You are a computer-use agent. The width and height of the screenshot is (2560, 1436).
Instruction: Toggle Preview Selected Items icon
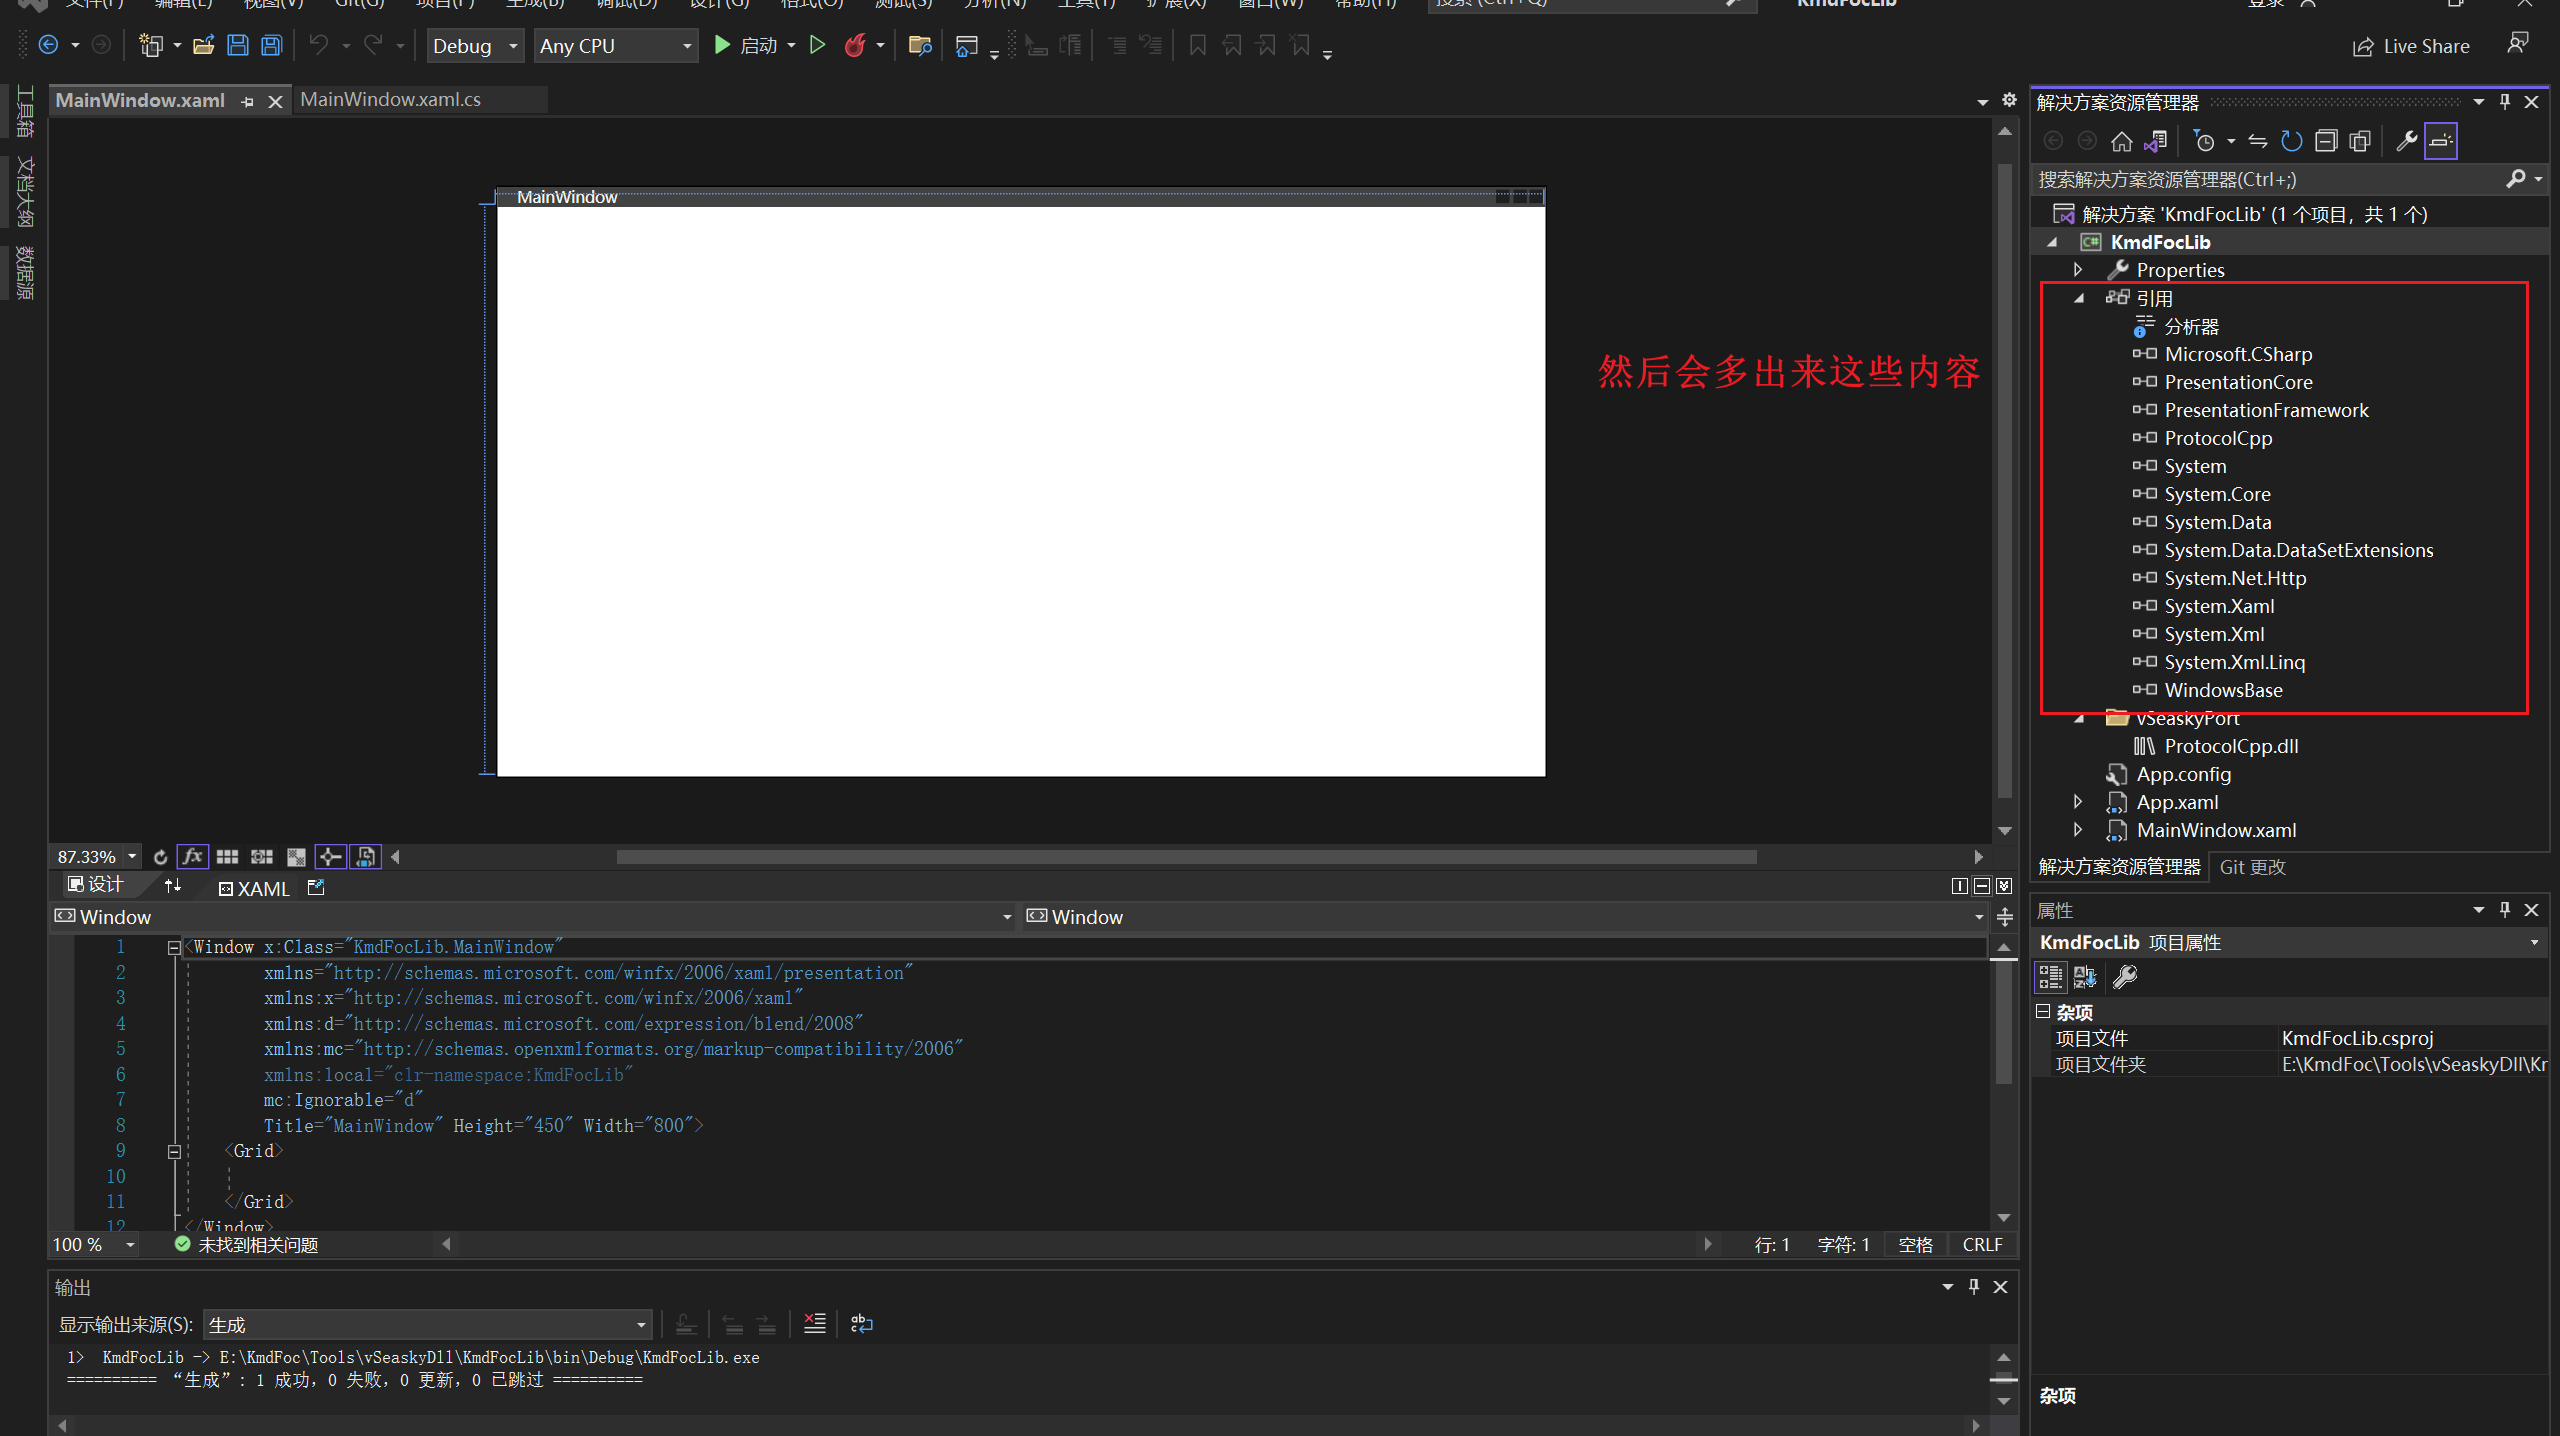(x=2441, y=141)
